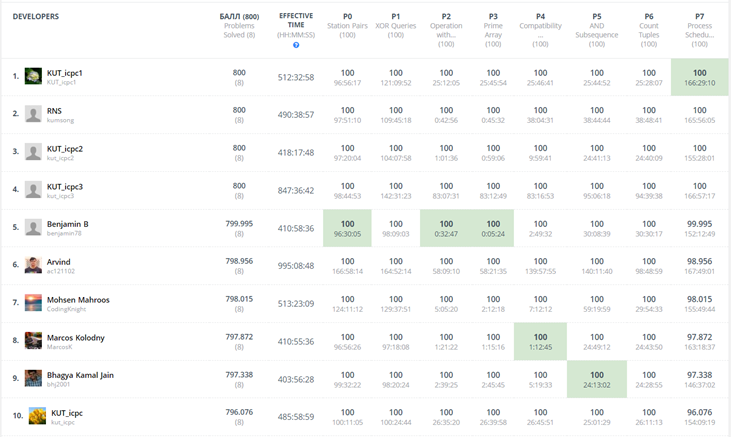The width and height of the screenshot is (731, 437).
Task: Click the Effective Time help question-mark icon
Action: [x=296, y=45]
